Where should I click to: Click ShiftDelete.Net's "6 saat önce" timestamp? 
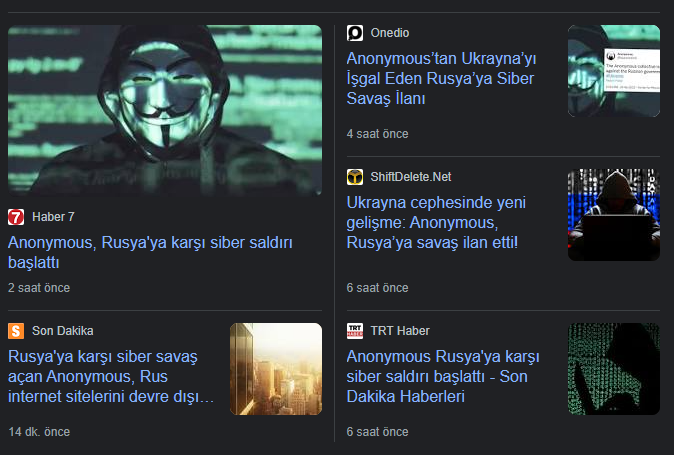pyautogui.click(x=377, y=288)
